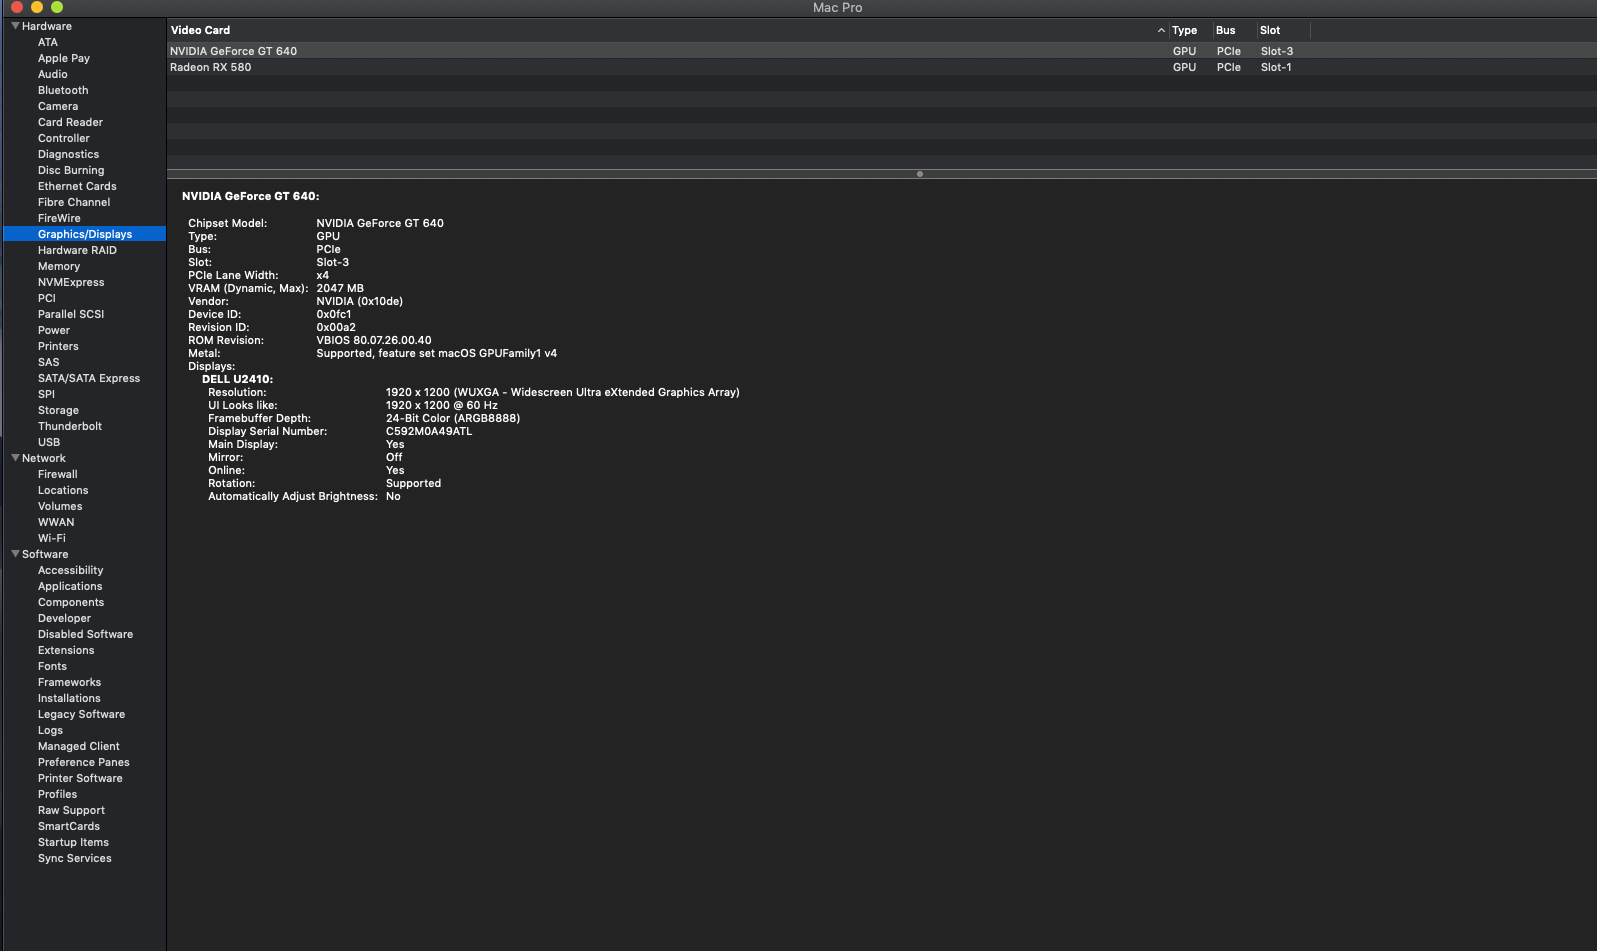Open Profiles in the sidebar

(57, 794)
